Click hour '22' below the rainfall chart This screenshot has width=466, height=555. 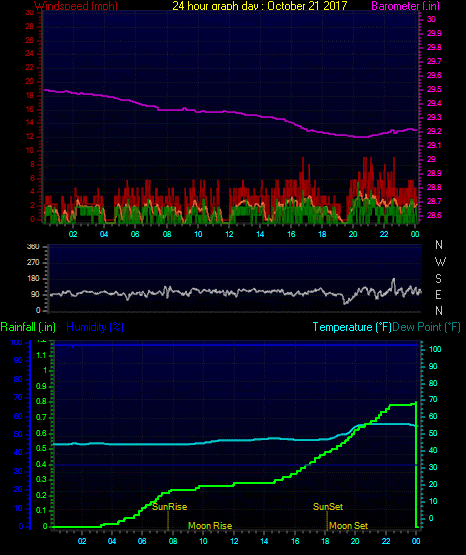[x=386, y=541]
